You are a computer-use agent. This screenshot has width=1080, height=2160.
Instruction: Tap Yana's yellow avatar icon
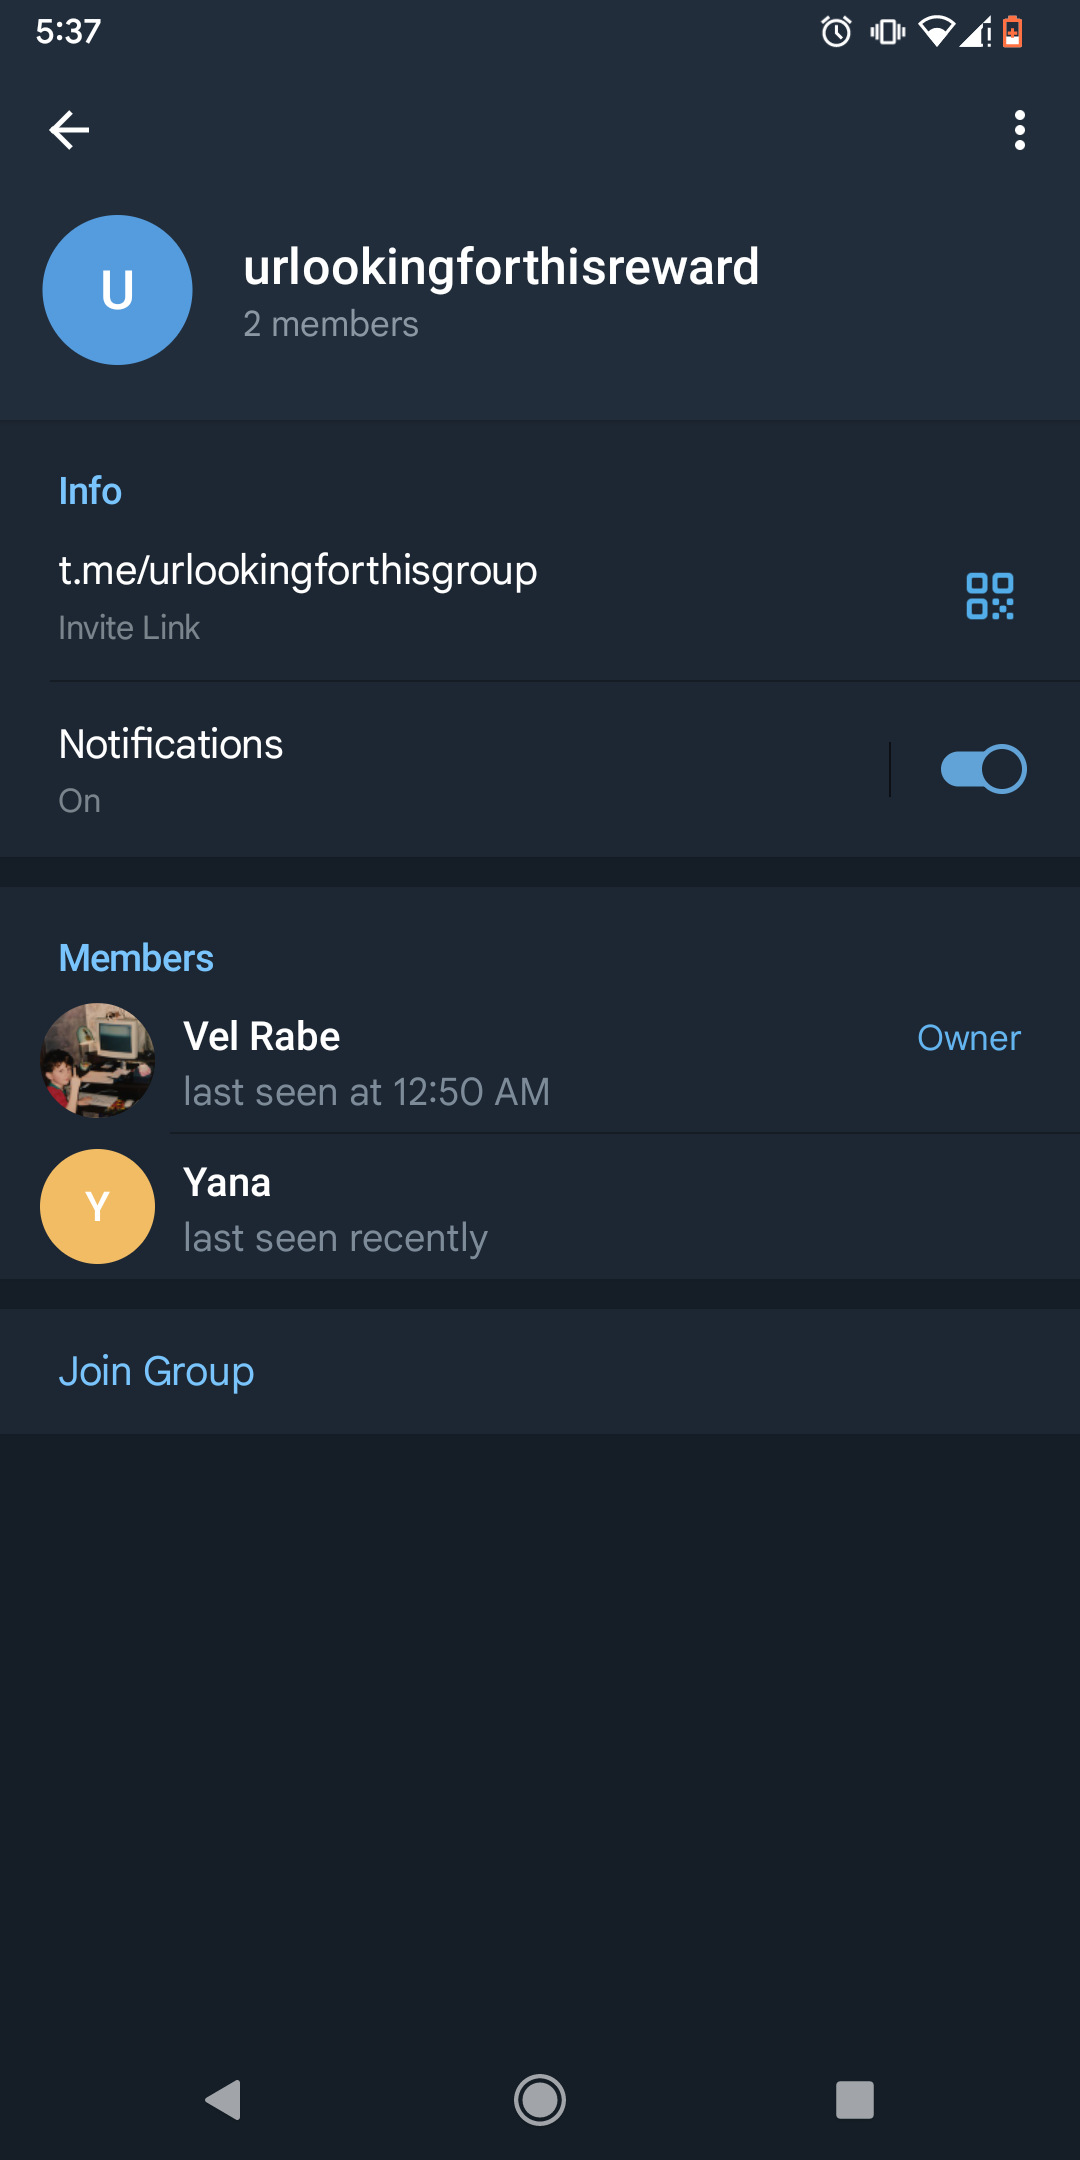[x=97, y=1206]
